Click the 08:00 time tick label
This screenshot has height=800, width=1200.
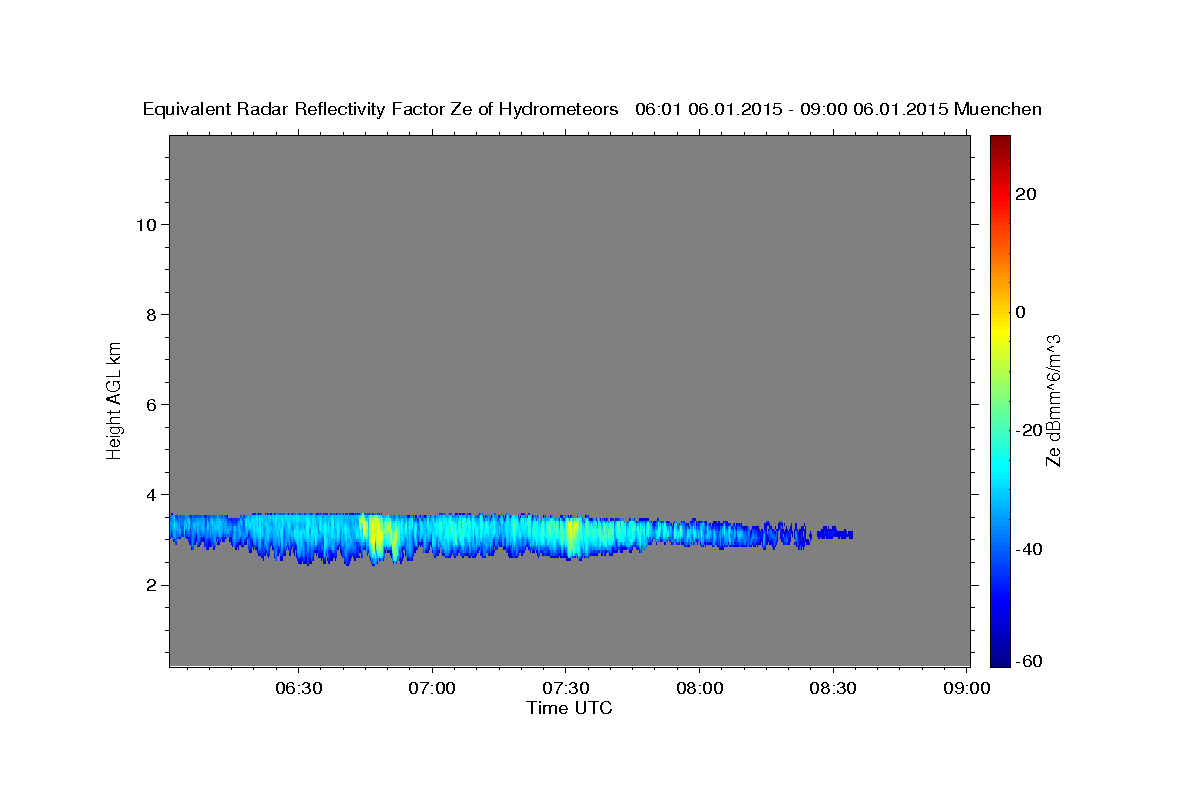click(699, 688)
